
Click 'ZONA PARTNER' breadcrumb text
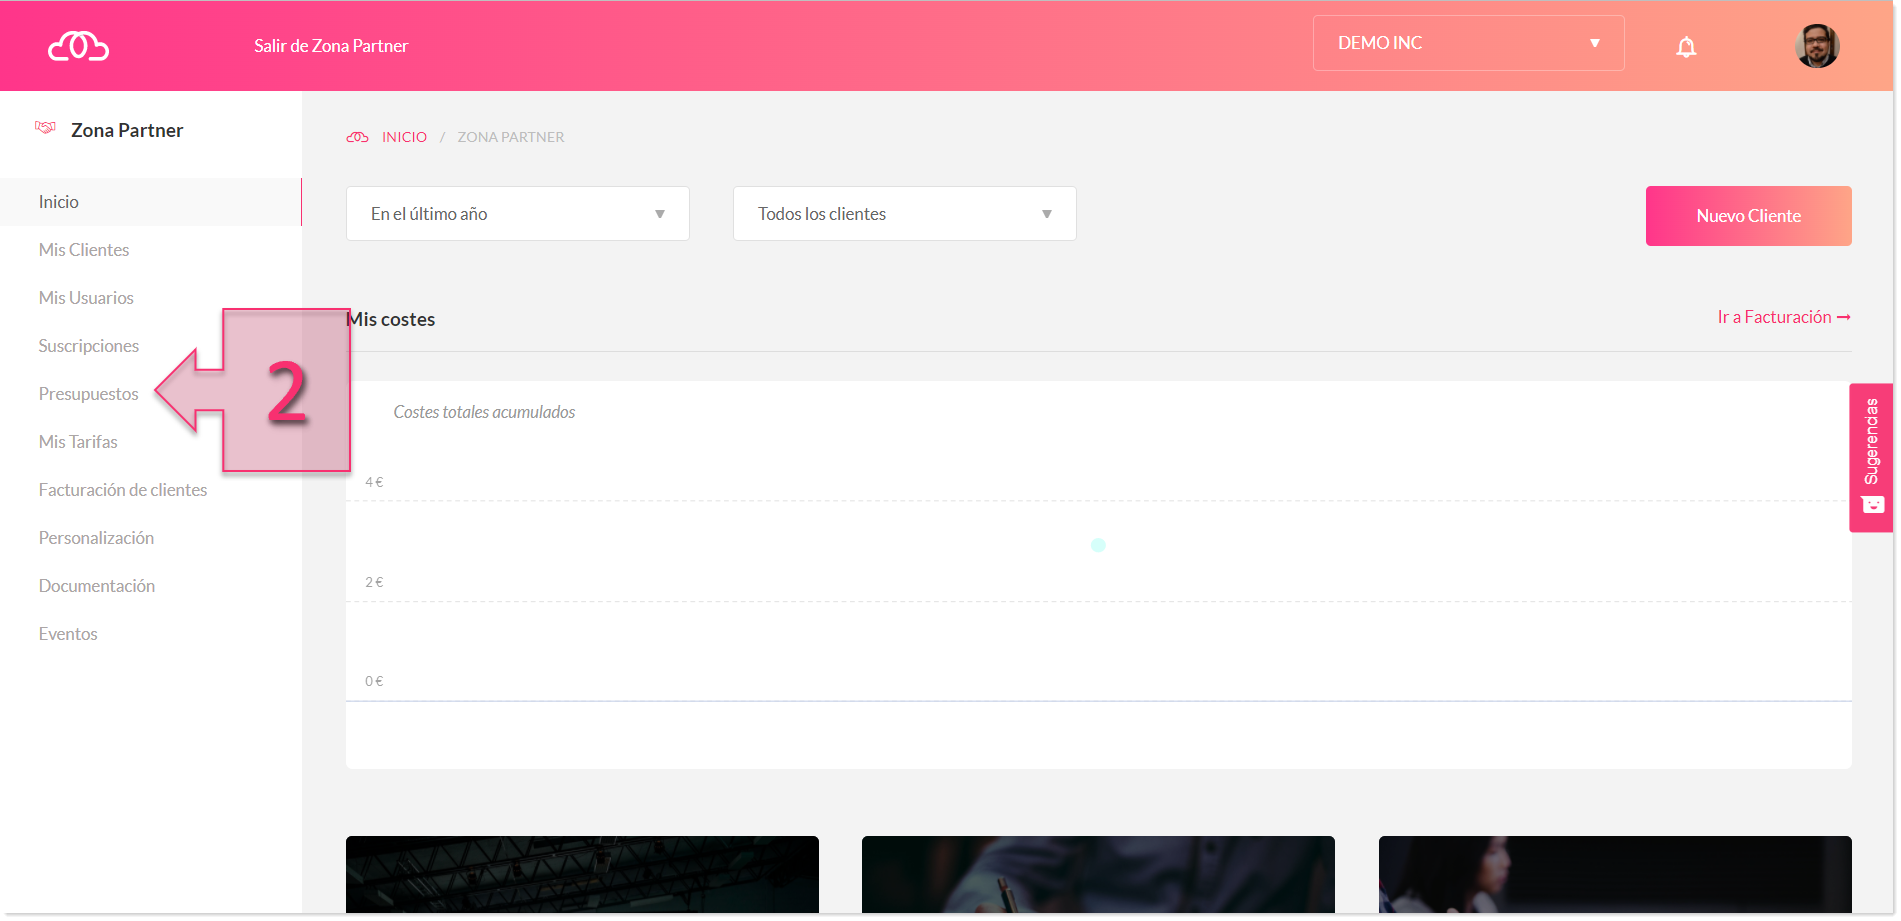click(x=511, y=137)
